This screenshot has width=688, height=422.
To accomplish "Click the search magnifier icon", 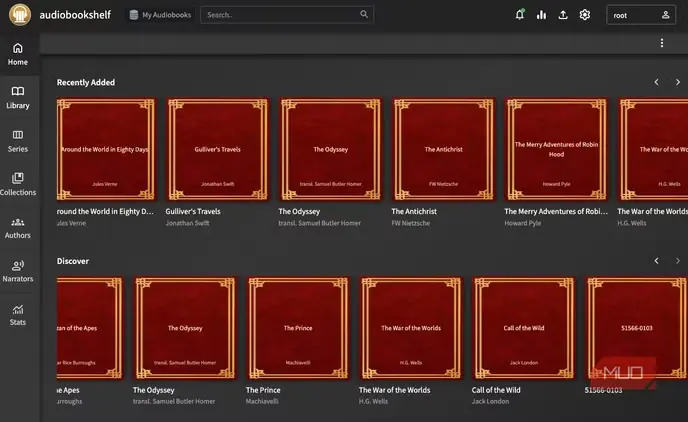I will pos(364,14).
